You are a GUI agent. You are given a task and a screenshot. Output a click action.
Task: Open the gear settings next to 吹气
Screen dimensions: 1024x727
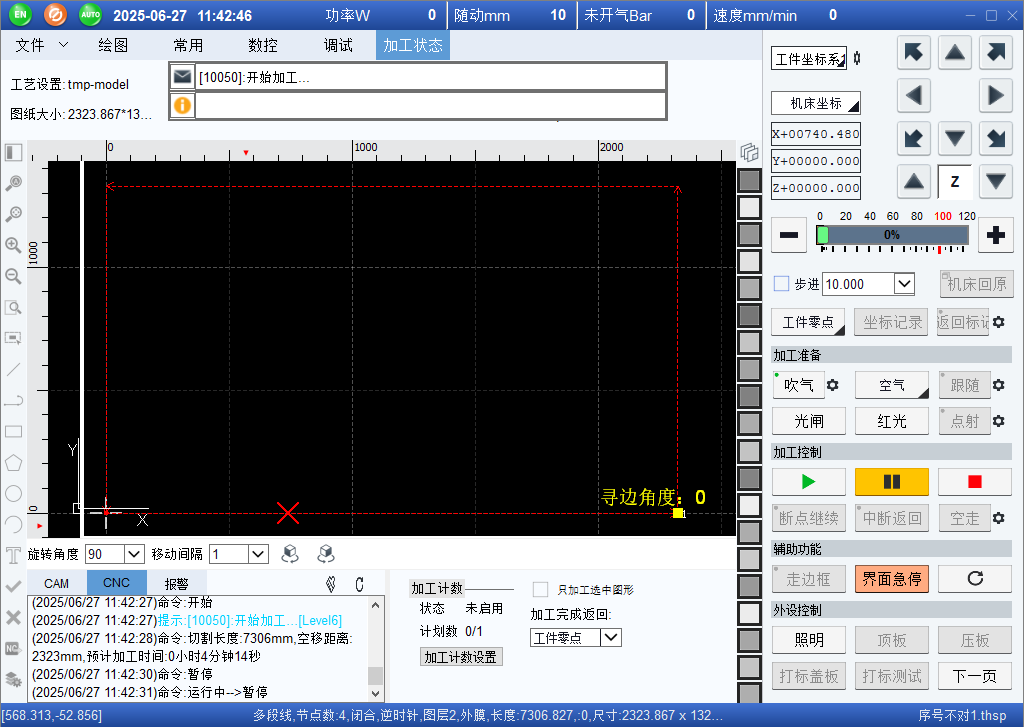(x=832, y=385)
